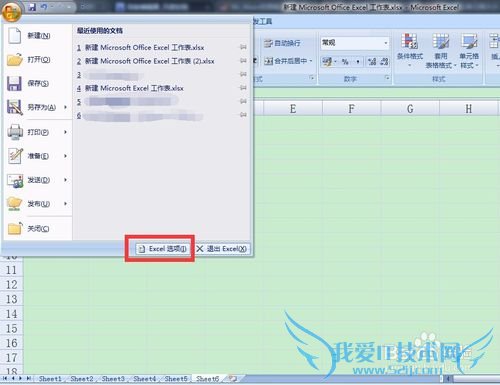500x385 pixels.
Task: Switch to the Sheet3 tab
Action: click(x=113, y=379)
